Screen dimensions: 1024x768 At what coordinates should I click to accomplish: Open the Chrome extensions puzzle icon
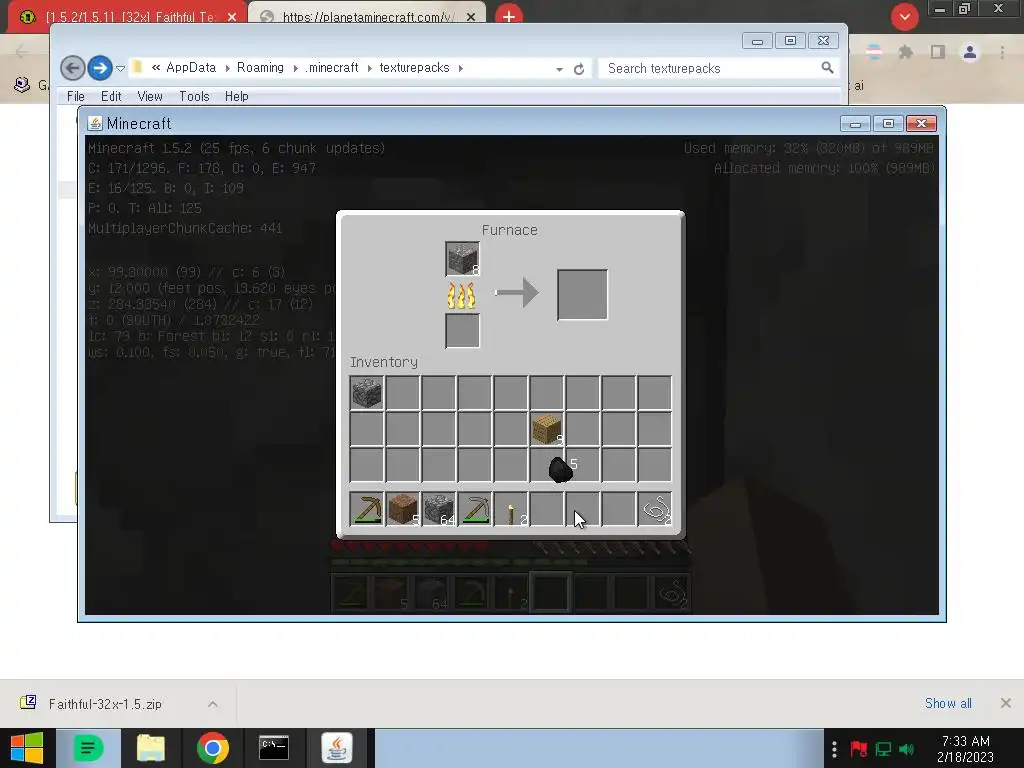[905, 52]
